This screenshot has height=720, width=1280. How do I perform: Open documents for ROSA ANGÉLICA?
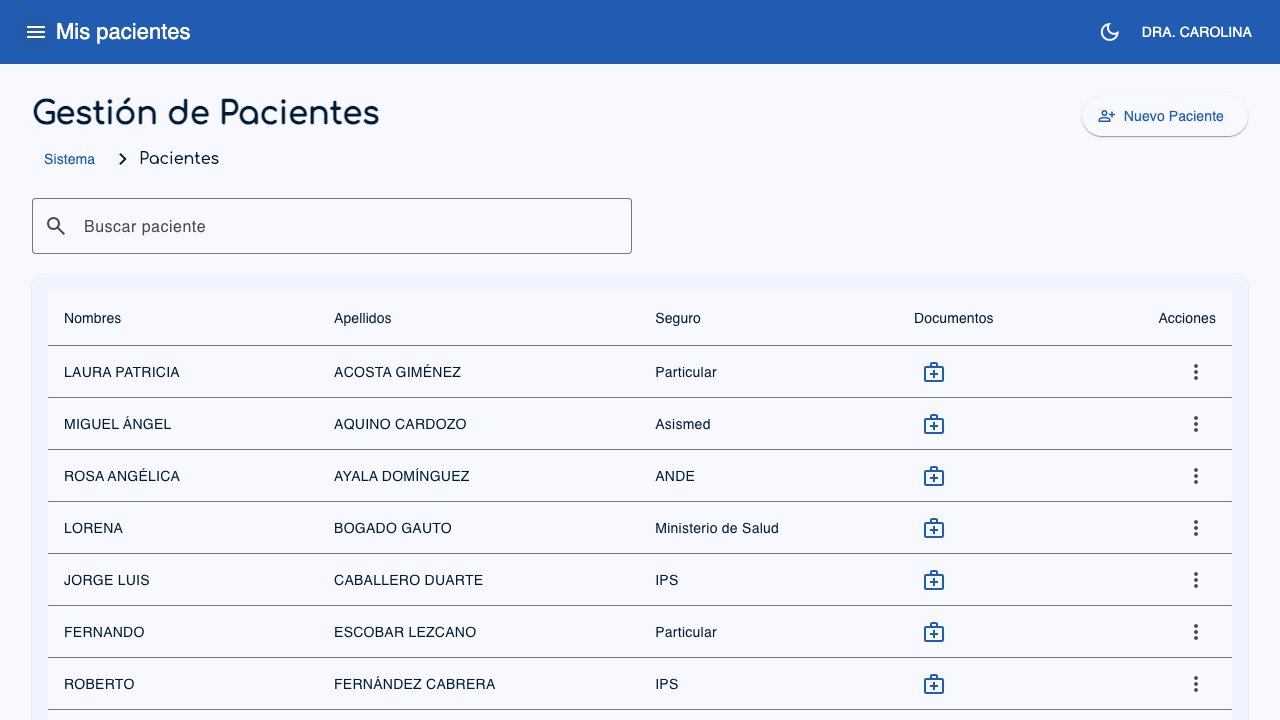[934, 476]
